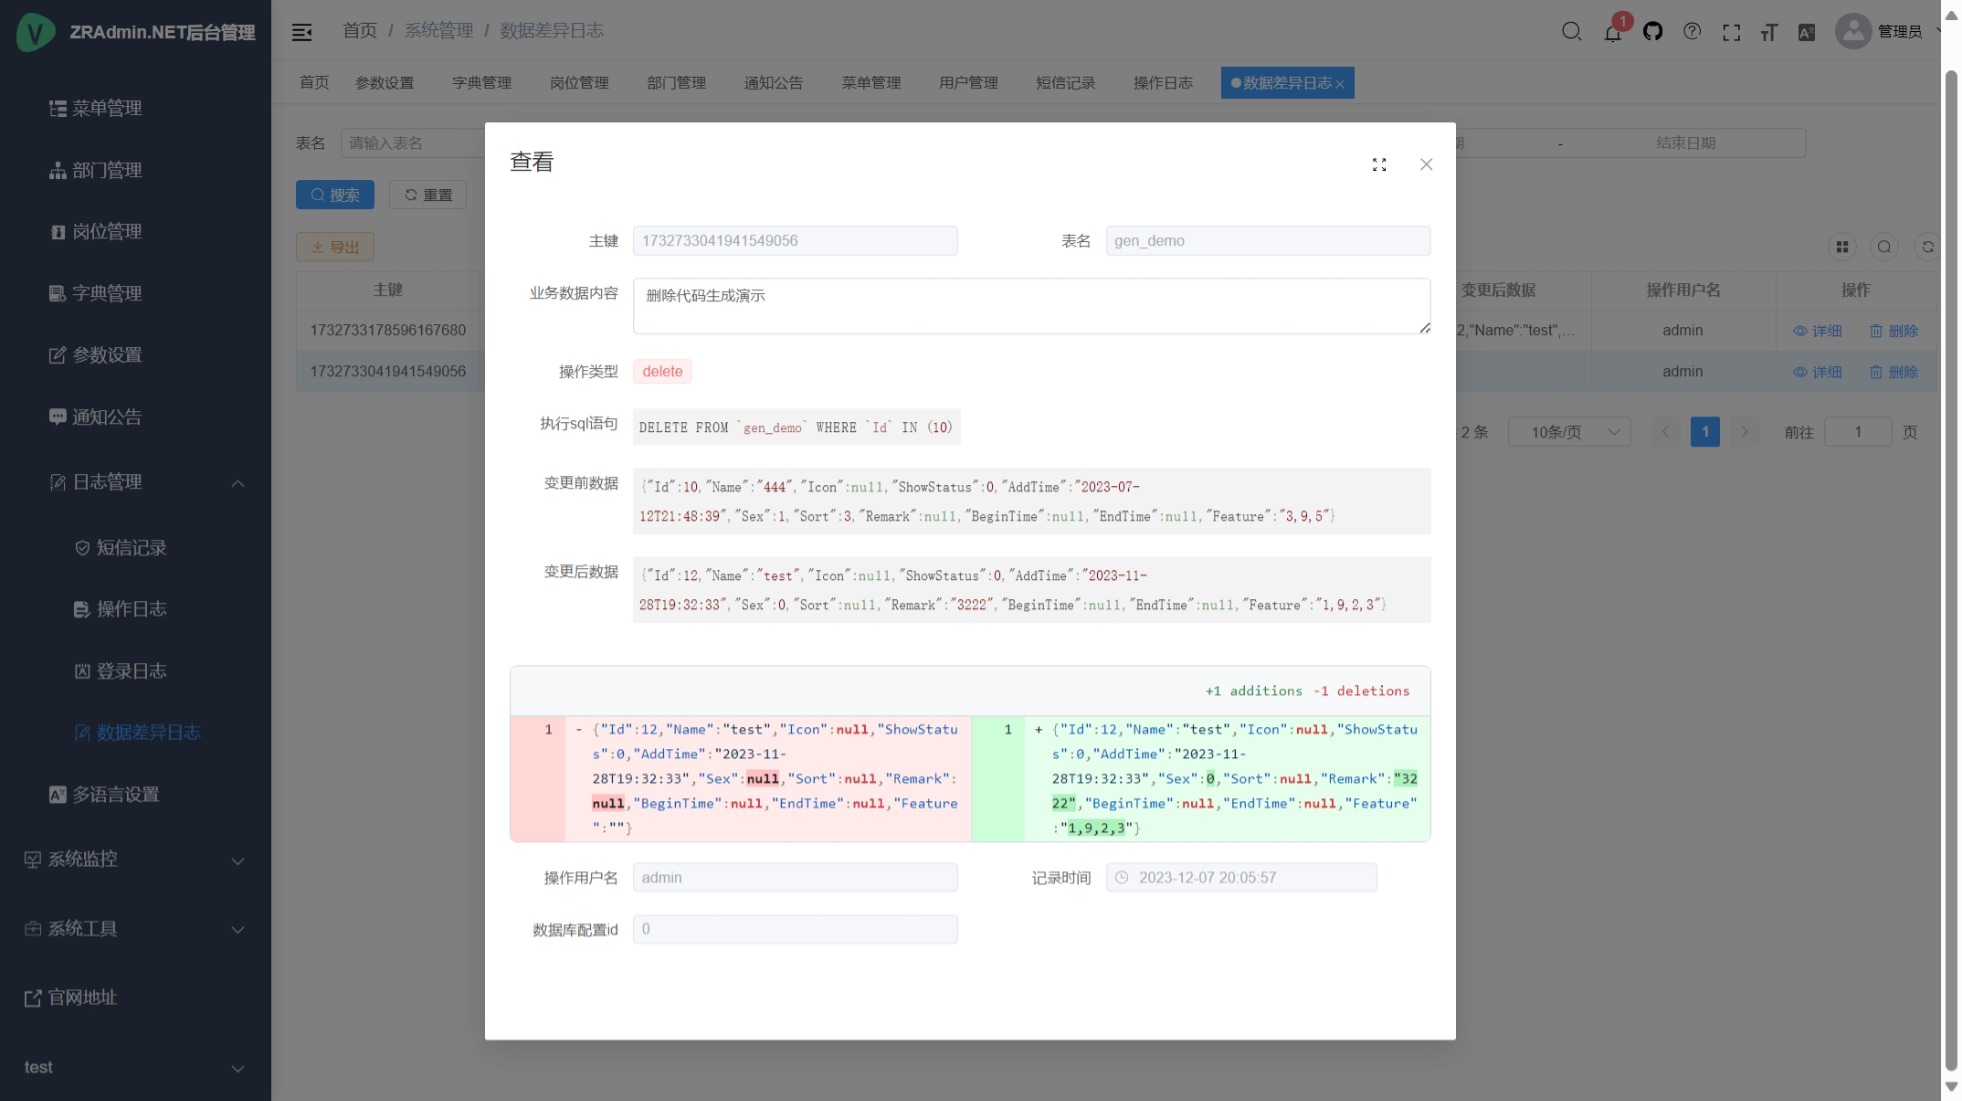Viewport: 1962px width, 1101px height.
Task: Switch to the 操作日志 tab
Action: 1162,83
